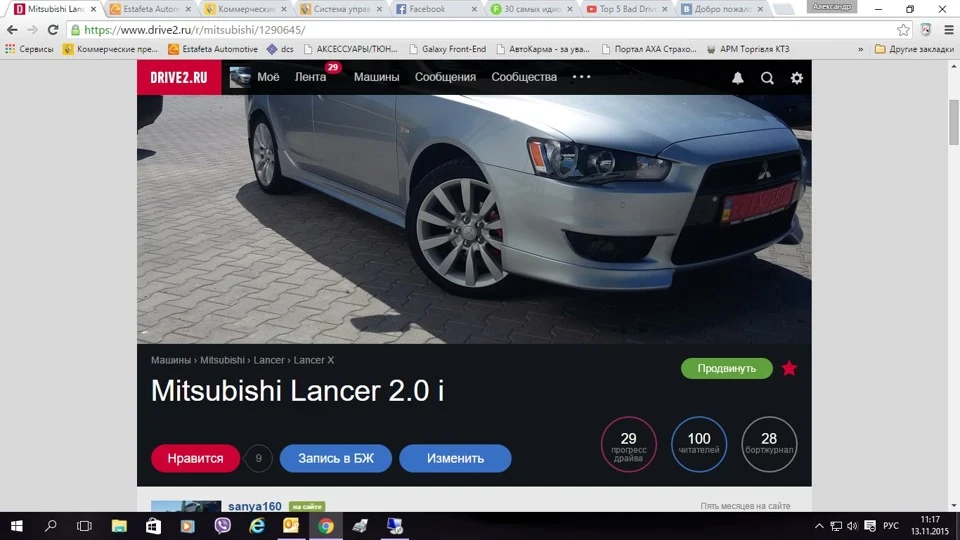Switch to the Добро пожало tab
The height and width of the screenshot is (540, 960).
pos(723,9)
